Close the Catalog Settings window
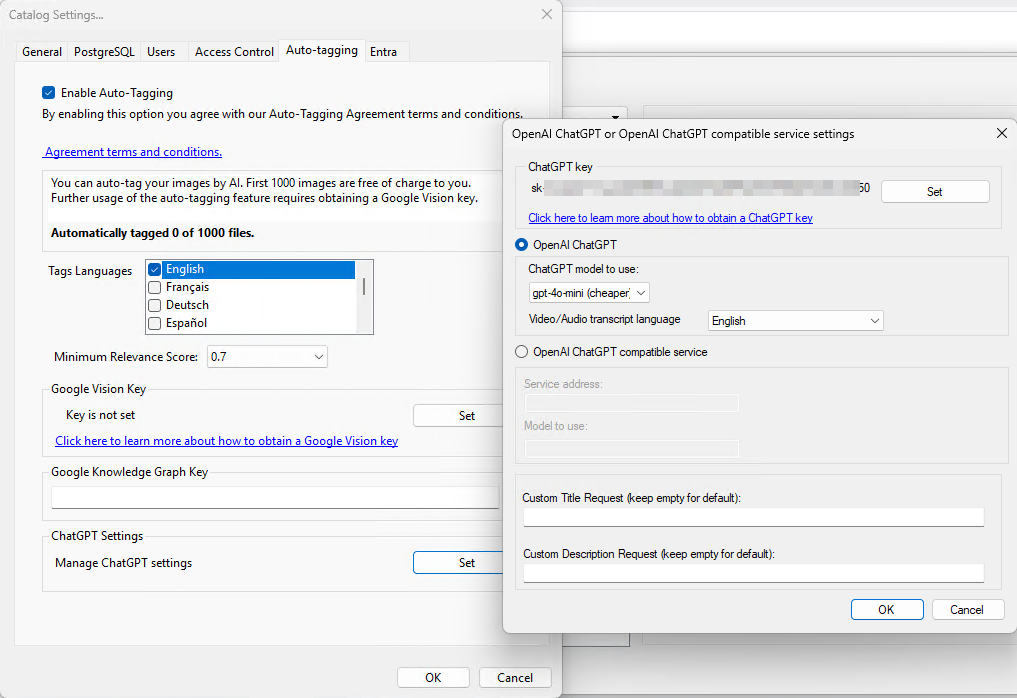 [546, 15]
